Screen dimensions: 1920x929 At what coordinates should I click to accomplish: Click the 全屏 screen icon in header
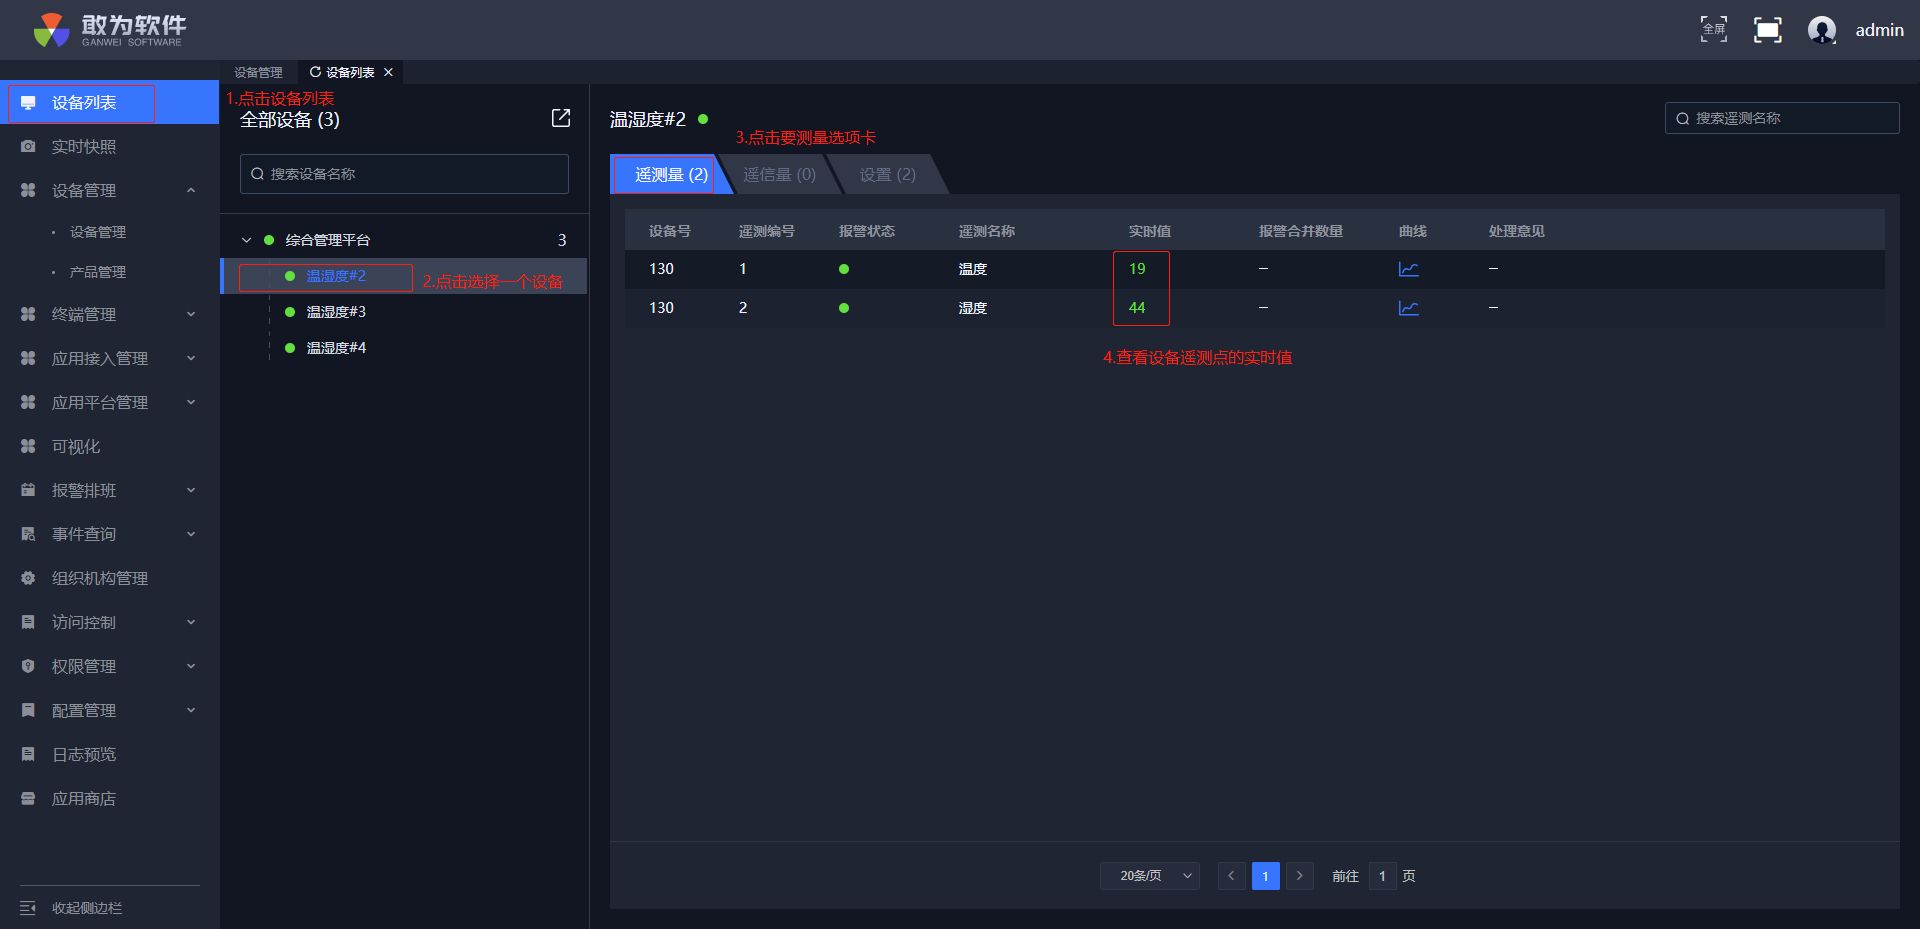pos(1713,30)
